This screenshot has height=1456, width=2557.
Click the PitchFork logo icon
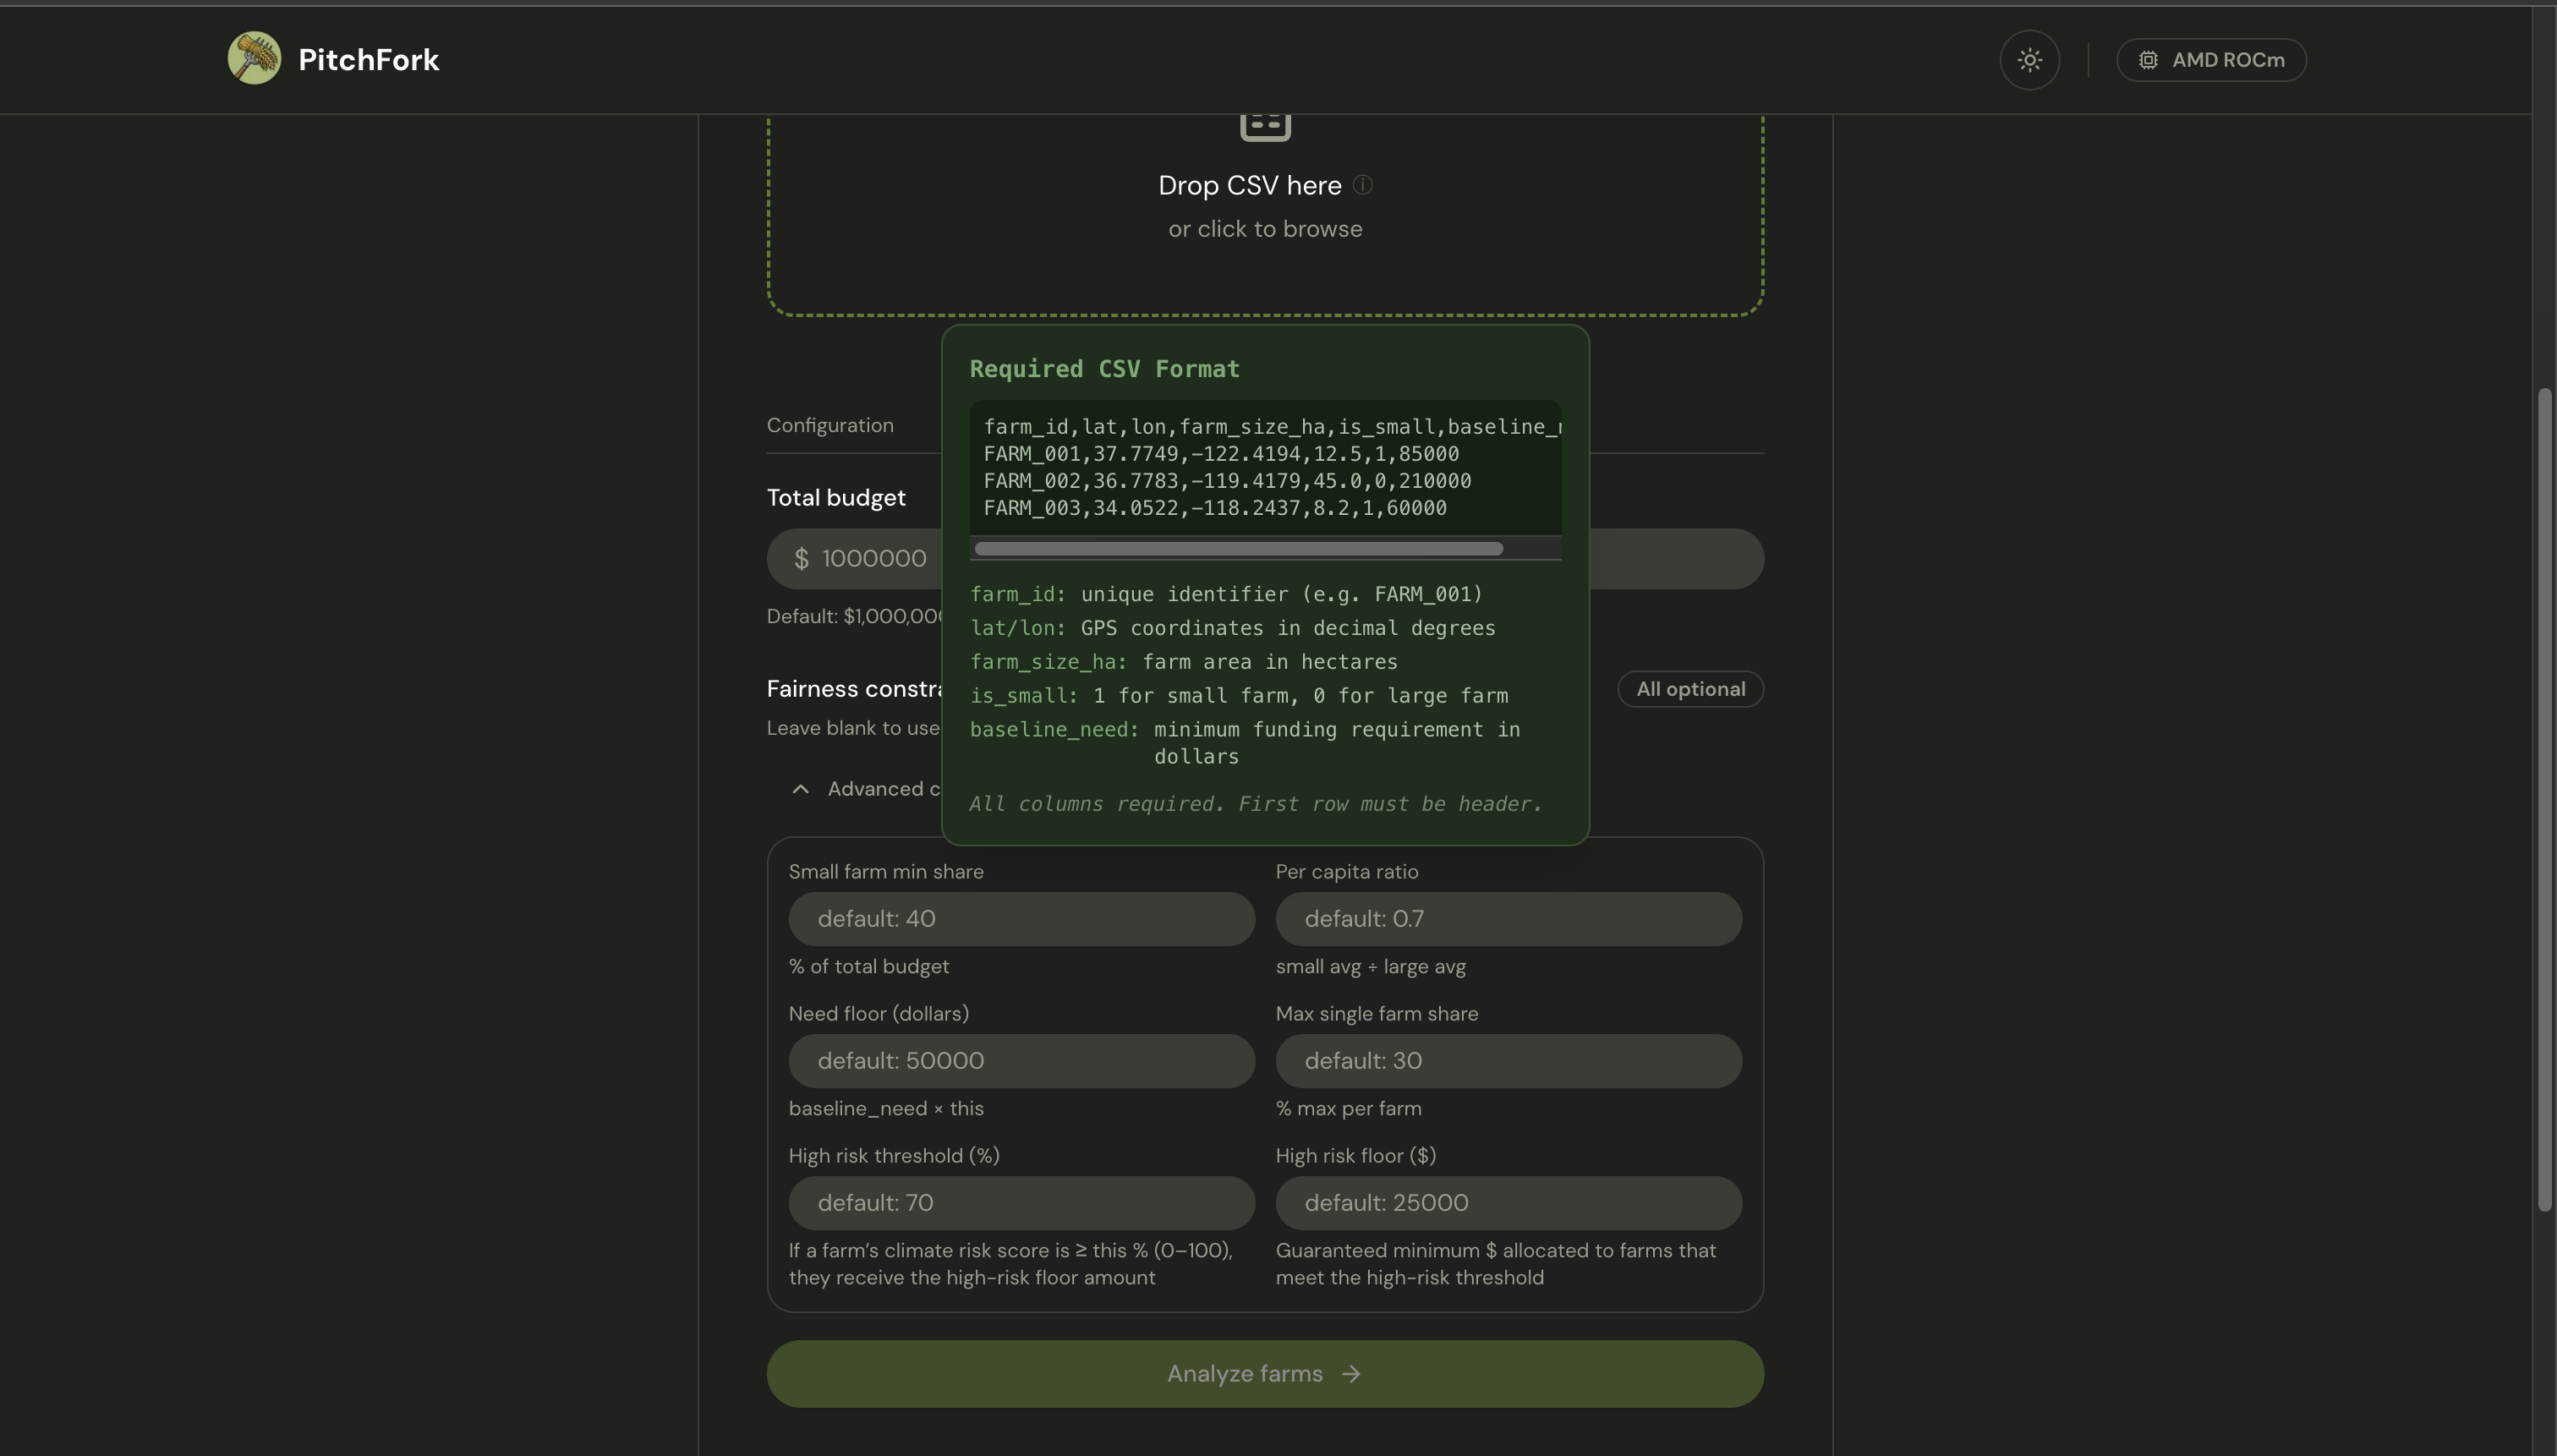pyautogui.click(x=254, y=58)
